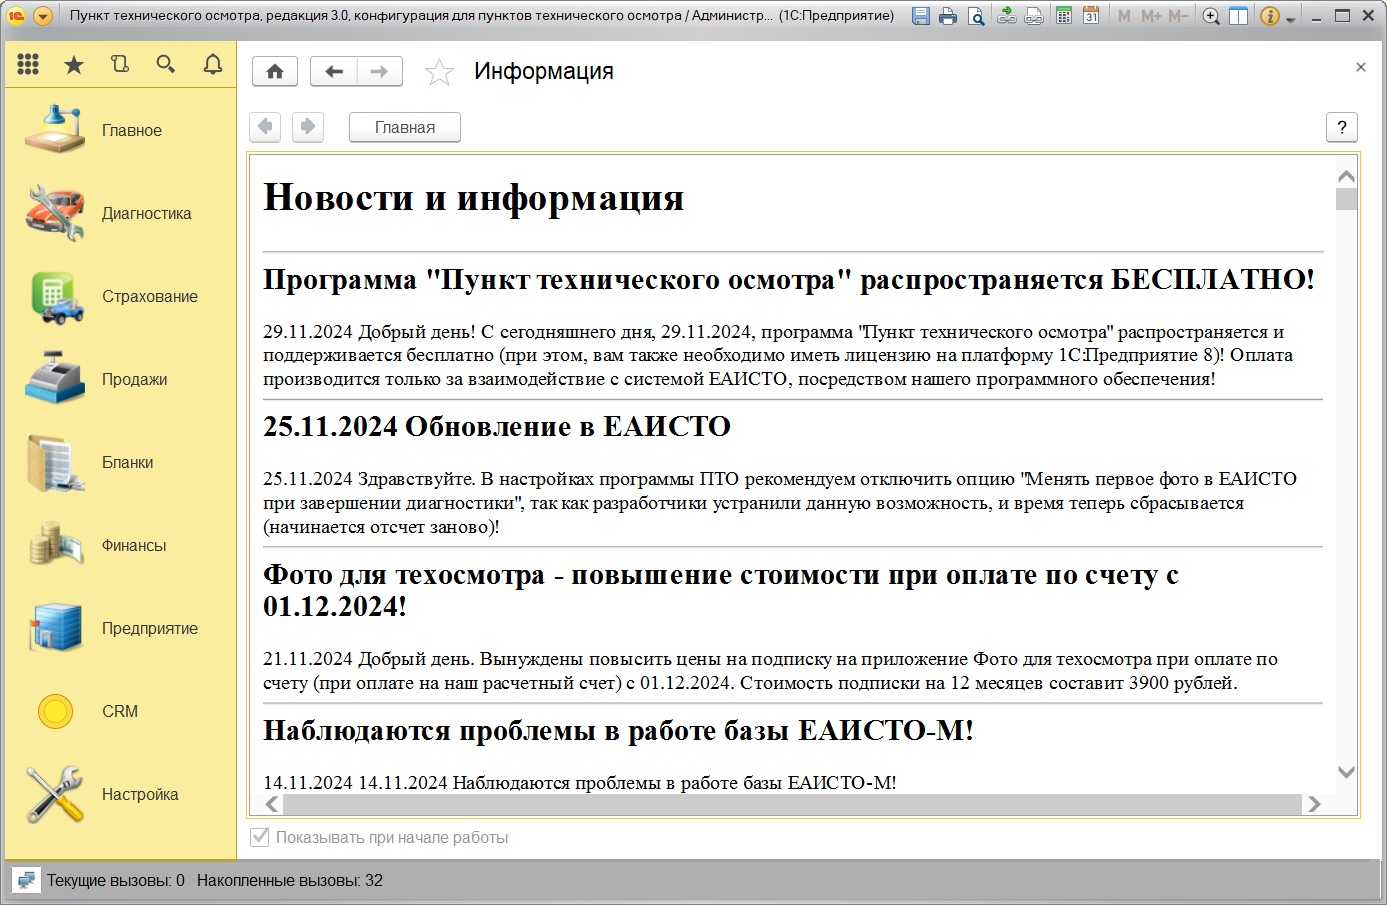Open the calendar from the title bar
1387x905 pixels.
tap(1090, 15)
